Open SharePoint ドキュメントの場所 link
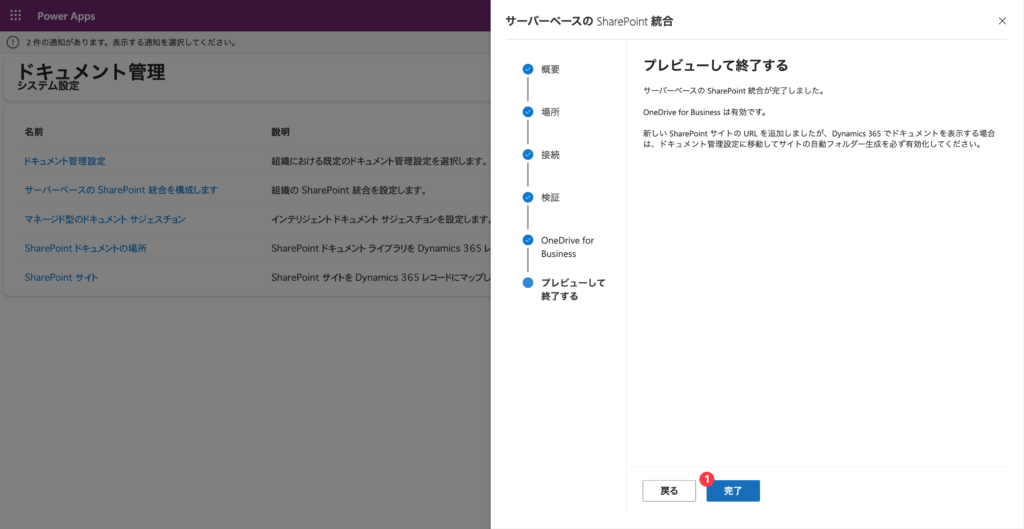1024x529 pixels. [85, 248]
